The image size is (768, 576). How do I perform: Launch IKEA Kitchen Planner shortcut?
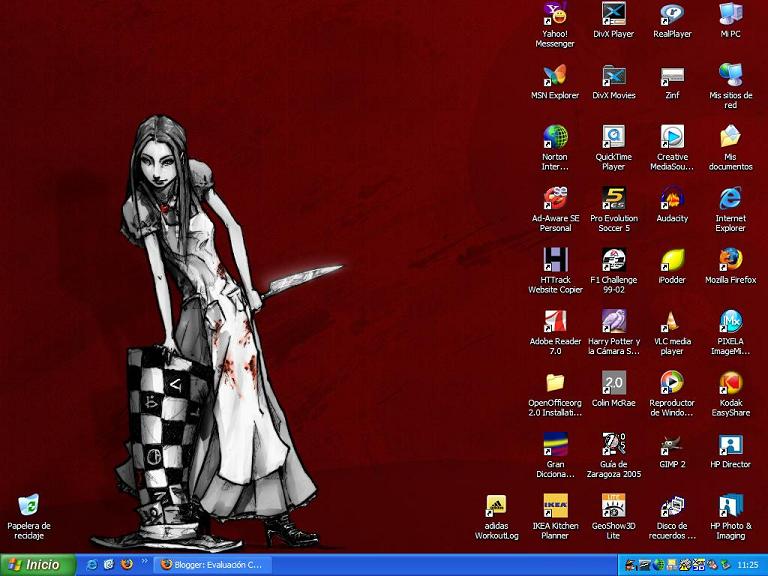pos(555,505)
